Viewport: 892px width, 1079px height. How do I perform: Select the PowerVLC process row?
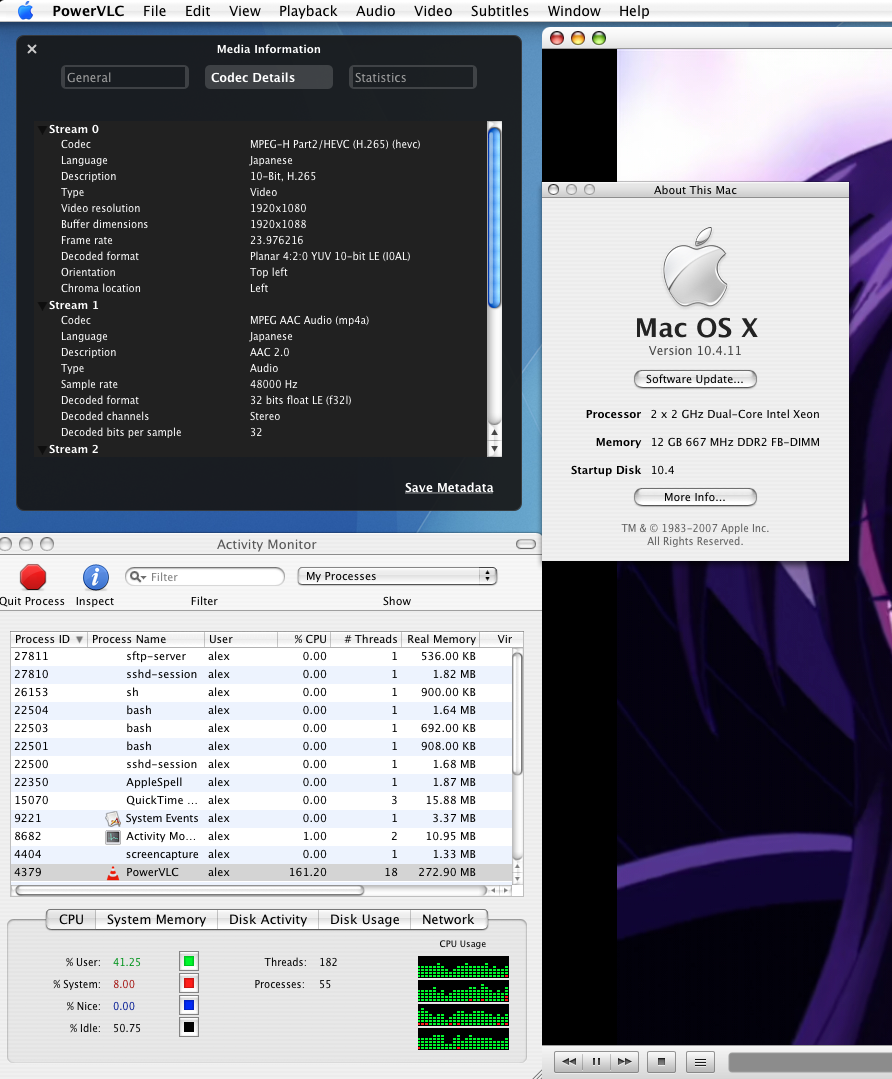pos(262,872)
